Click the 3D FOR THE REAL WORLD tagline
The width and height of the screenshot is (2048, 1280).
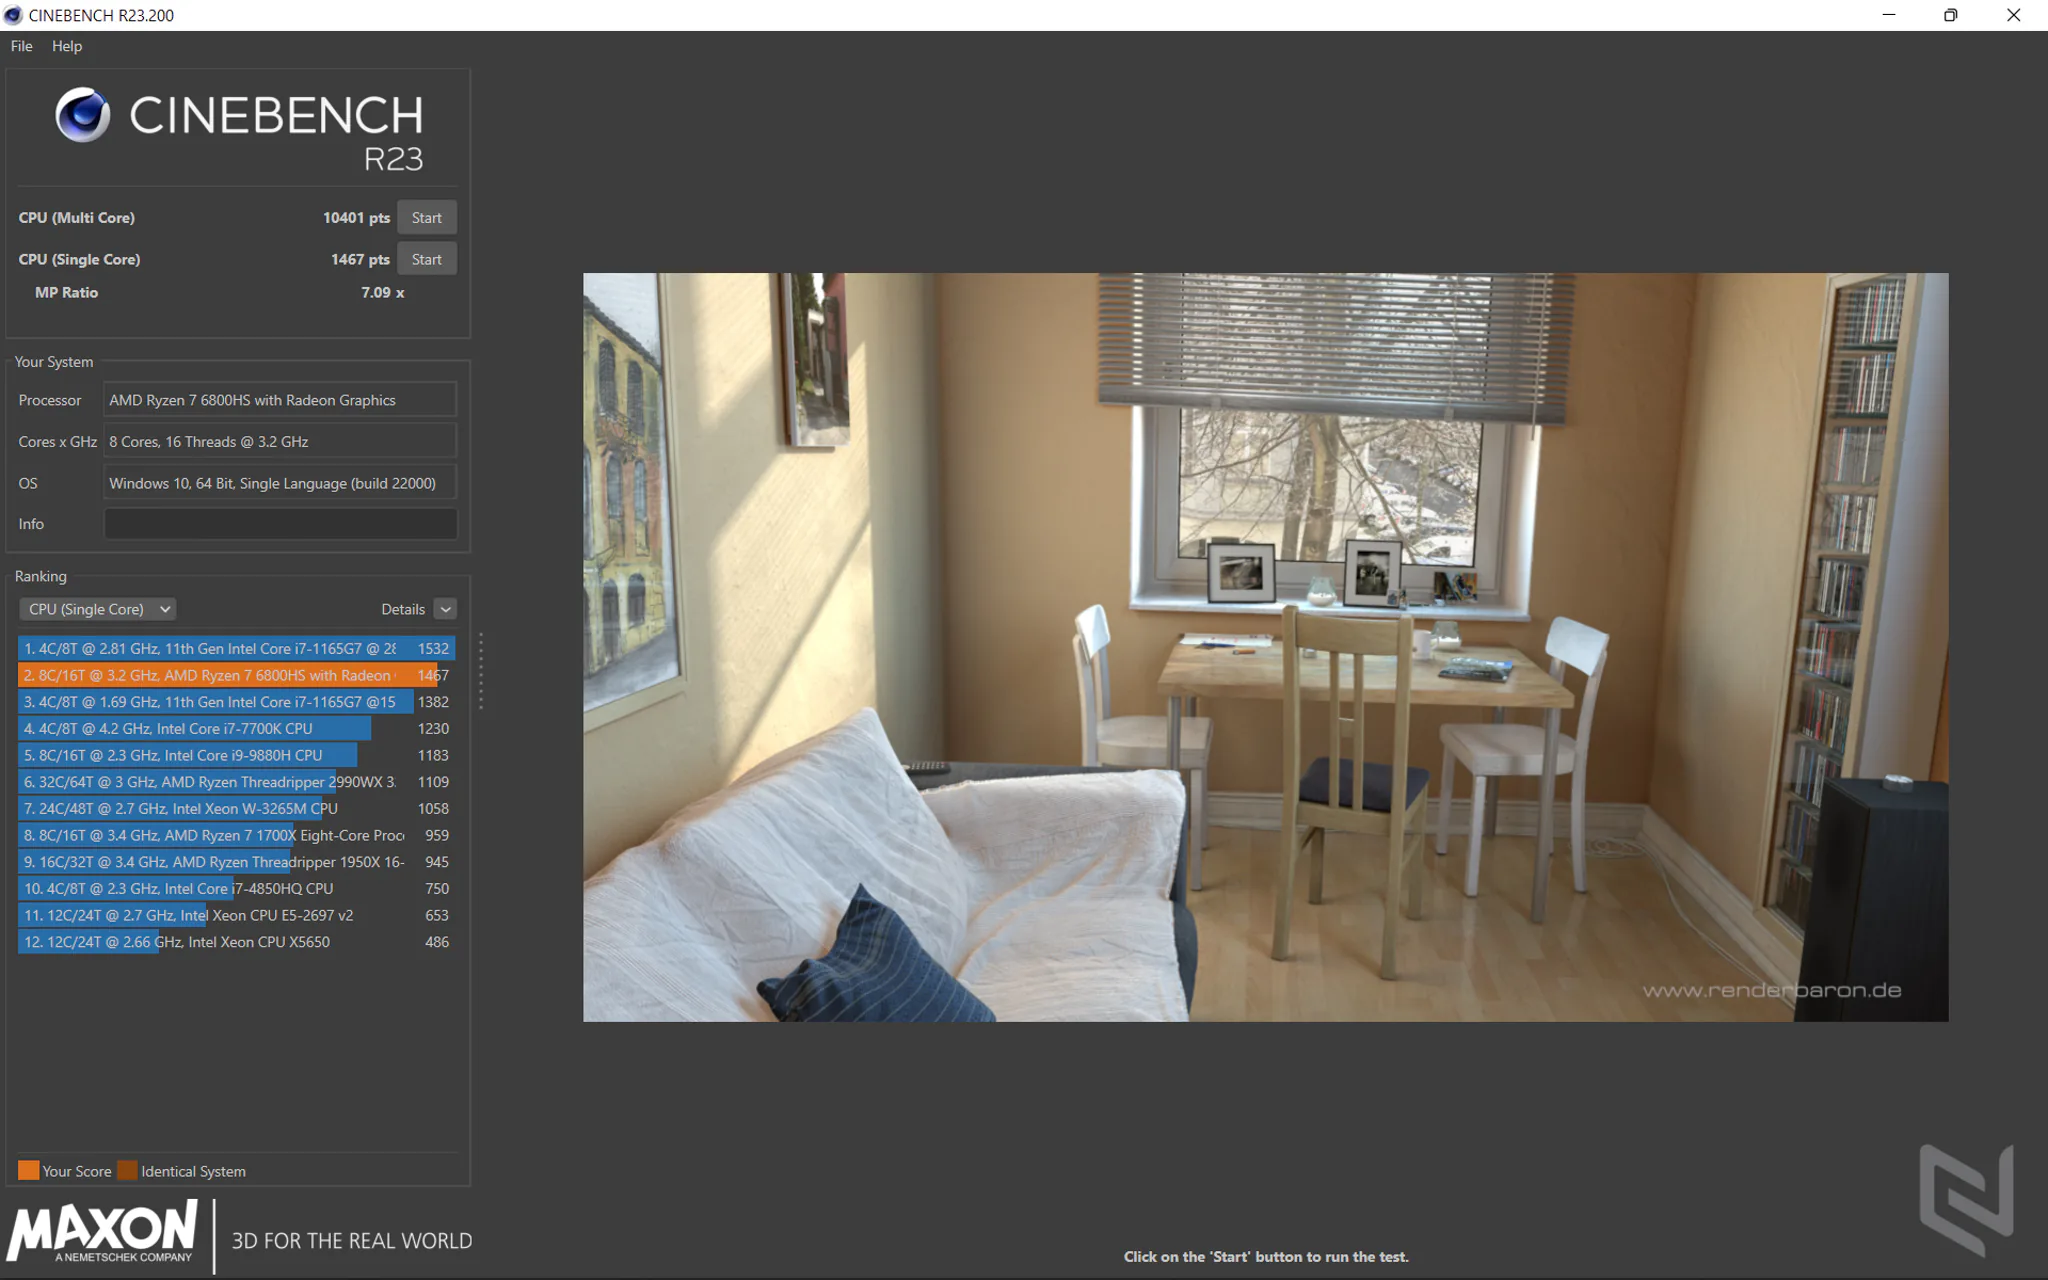[352, 1241]
